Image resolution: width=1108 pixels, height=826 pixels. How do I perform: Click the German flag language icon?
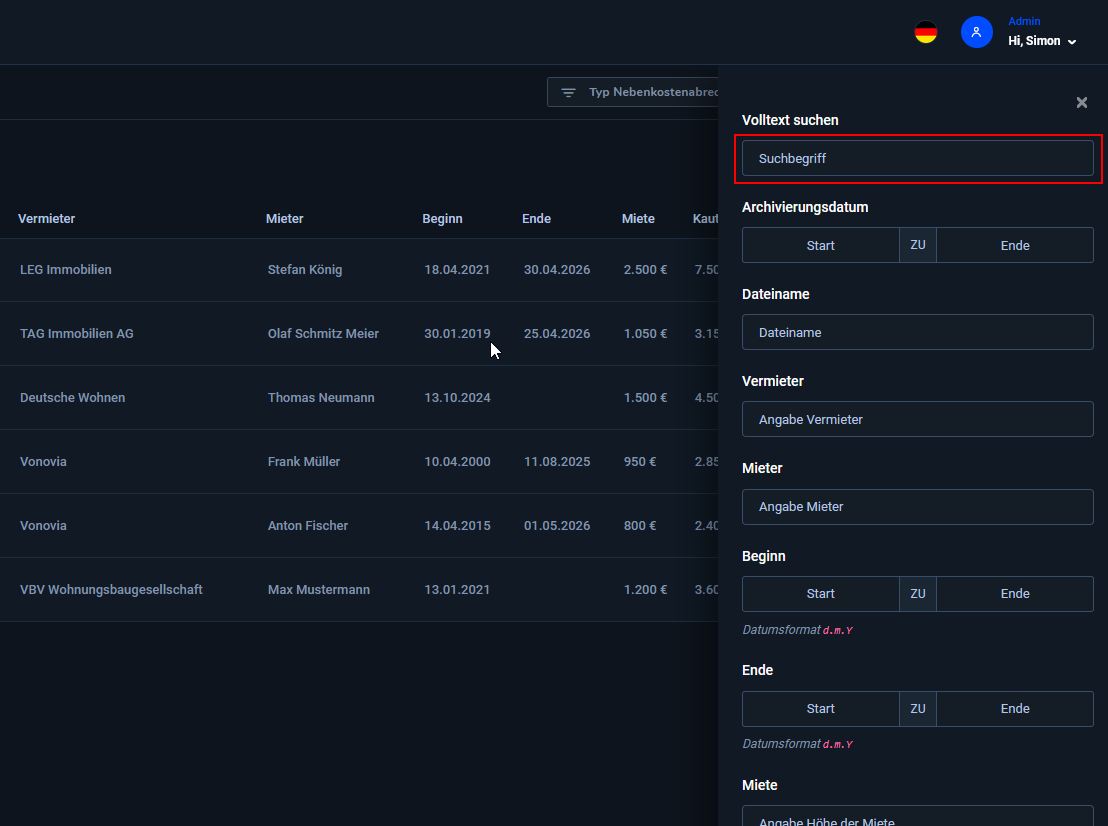click(926, 32)
